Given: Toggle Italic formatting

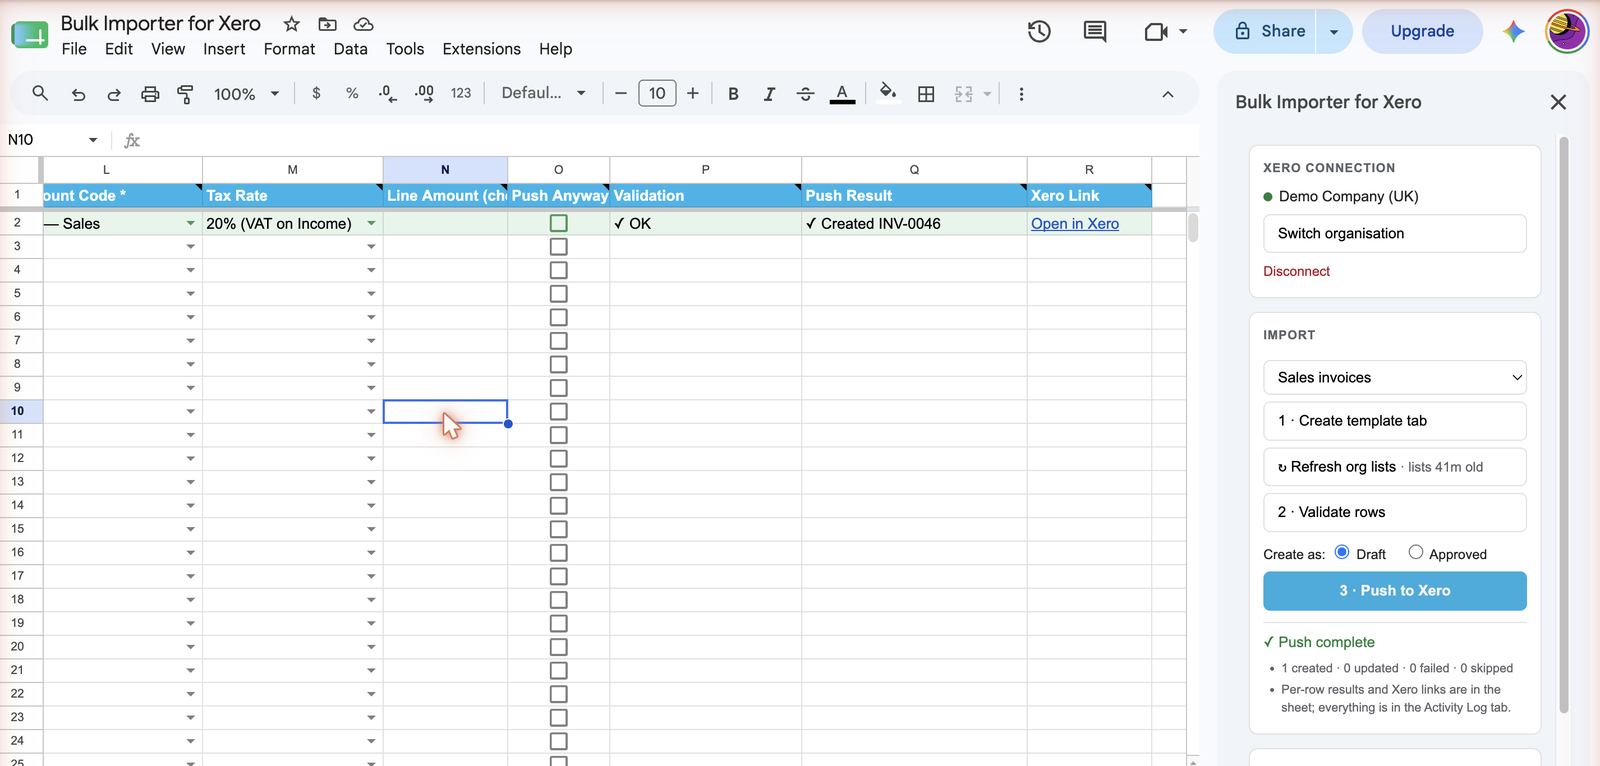Looking at the screenshot, I should click(769, 93).
